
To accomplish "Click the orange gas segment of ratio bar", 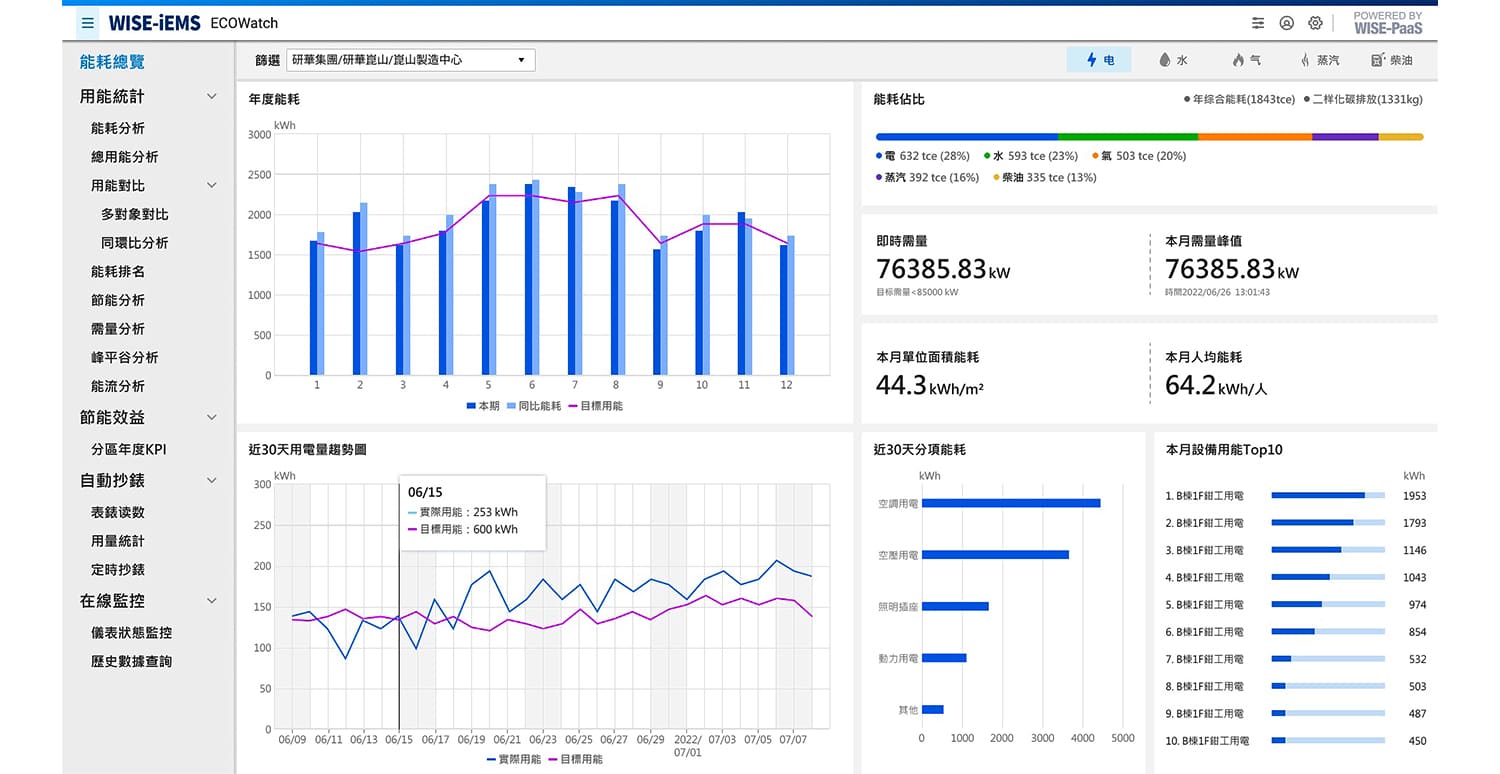I will 1255,137.
